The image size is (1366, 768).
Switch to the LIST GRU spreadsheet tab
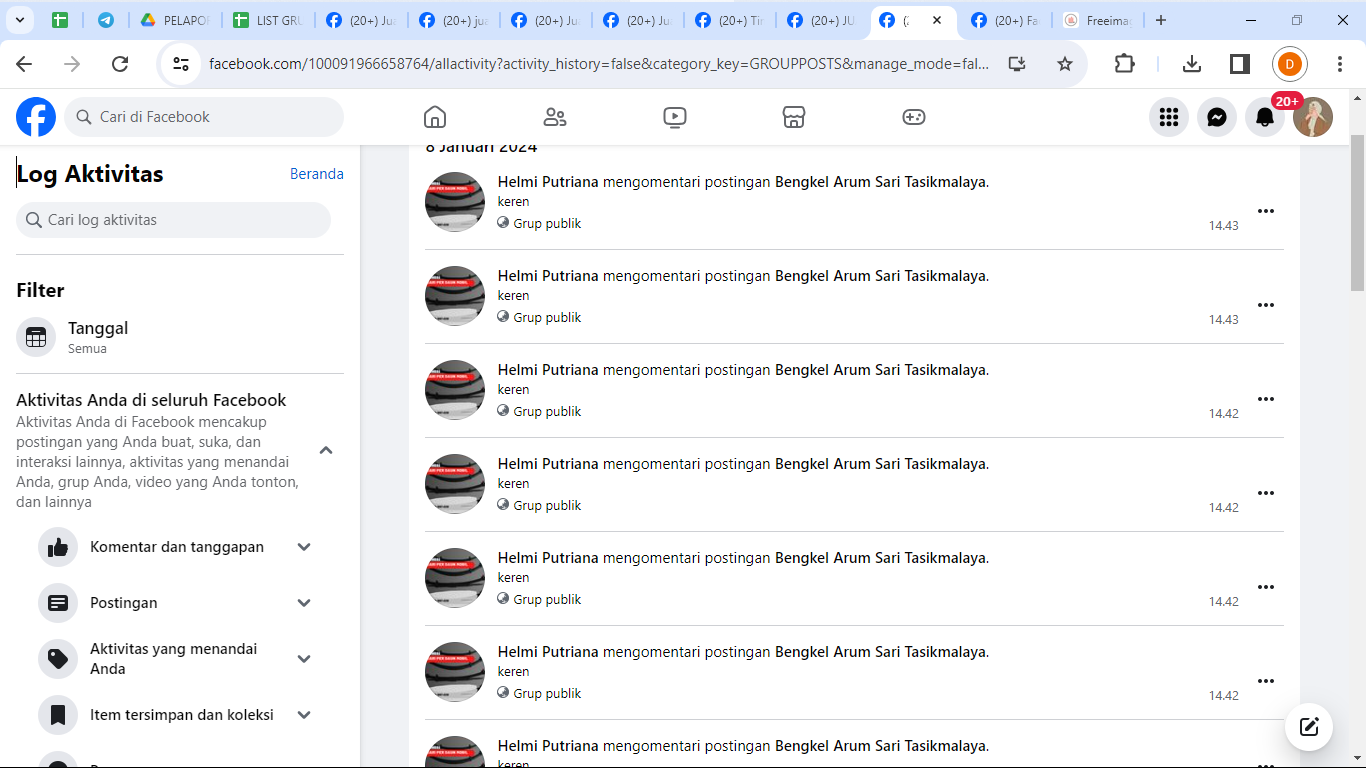267,20
